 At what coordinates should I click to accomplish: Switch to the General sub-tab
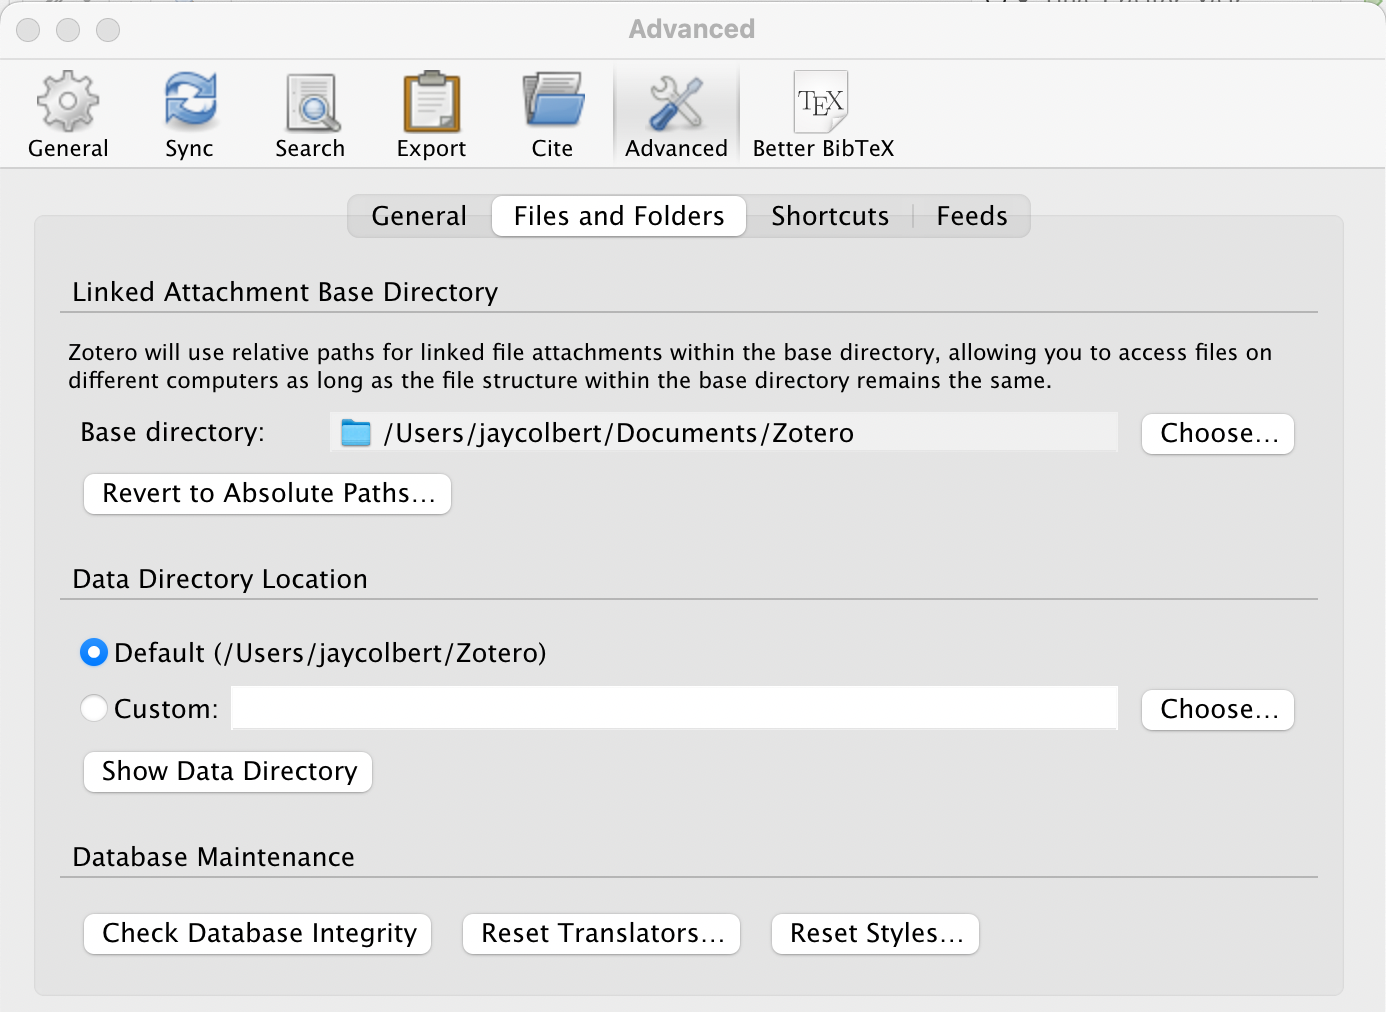pyautogui.click(x=419, y=216)
